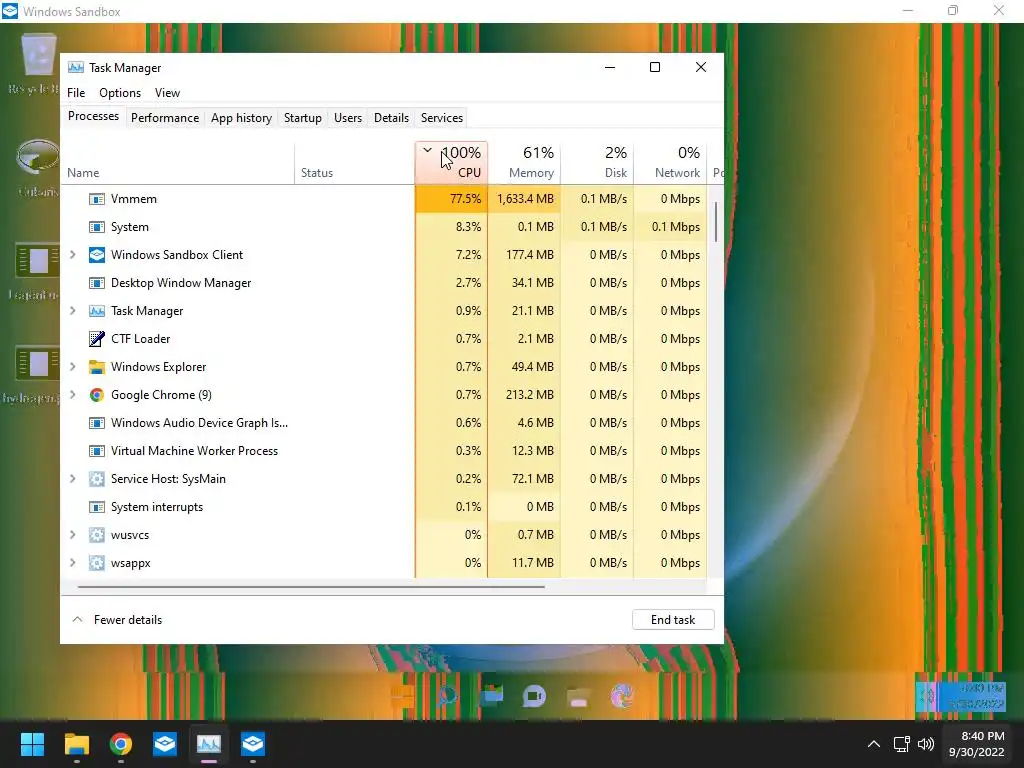The width and height of the screenshot is (1024, 768).
Task: Open the Recycle Bin on sandbox desktop
Action: pyautogui.click(x=38, y=64)
